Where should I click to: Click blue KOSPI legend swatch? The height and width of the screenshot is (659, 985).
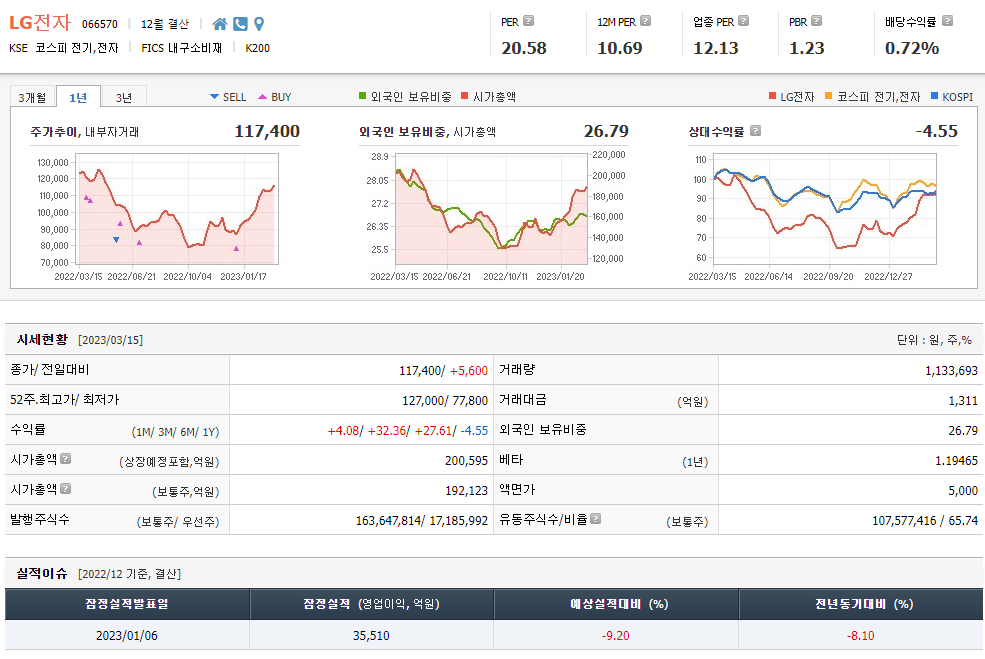934,95
